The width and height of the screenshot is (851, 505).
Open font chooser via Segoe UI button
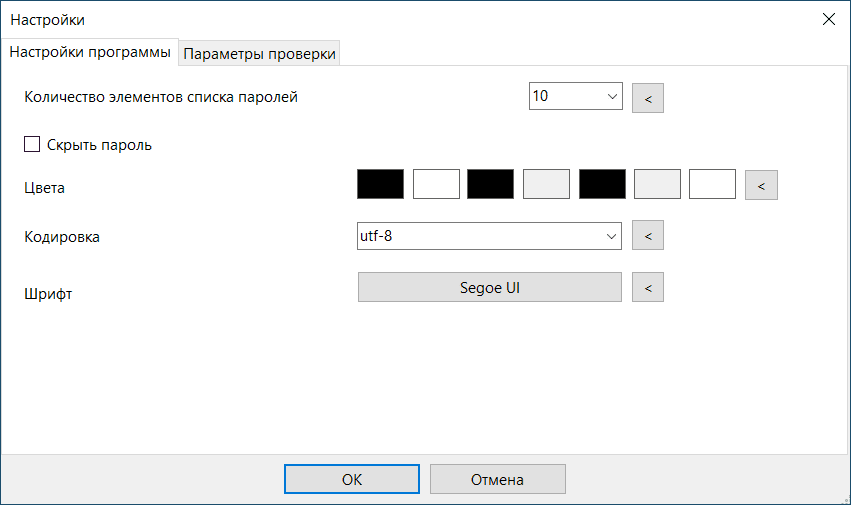pyautogui.click(x=489, y=288)
